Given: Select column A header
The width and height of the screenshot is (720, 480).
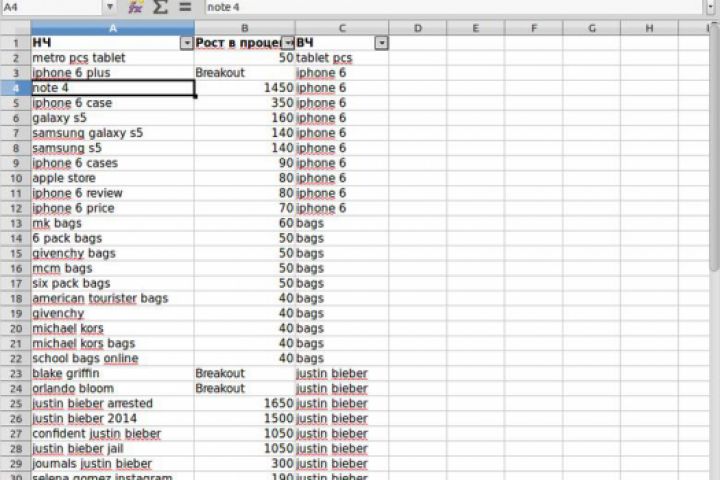Looking at the screenshot, I should coord(112,28).
